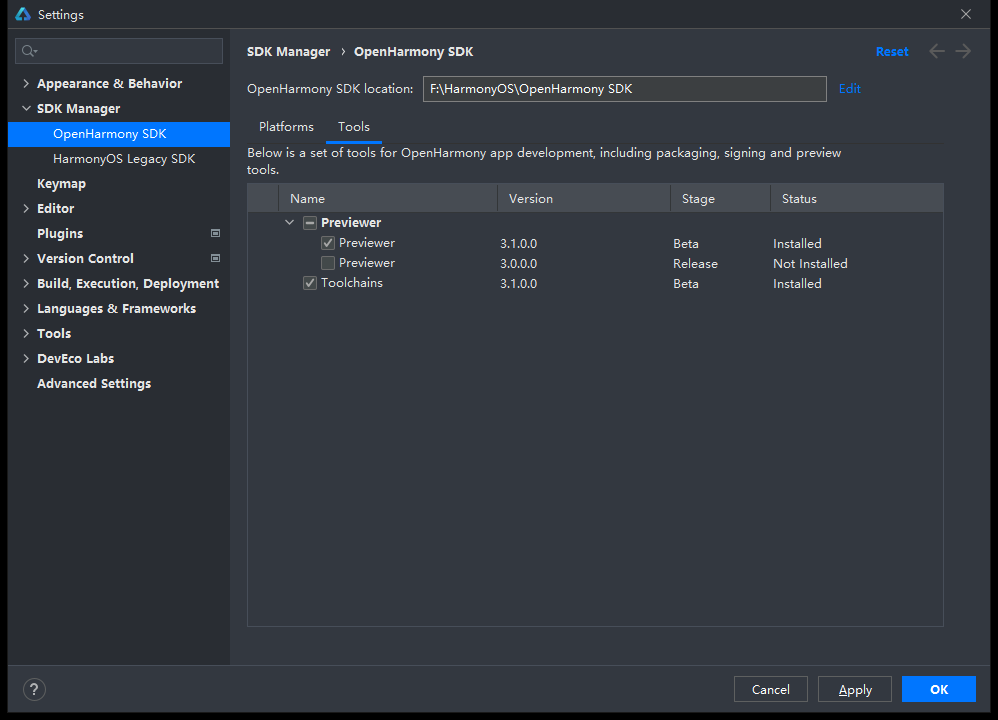The width and height of the screenshot is (998, 720).
Task: Expand Appearance & Behavior section
Action: [26, 83]
